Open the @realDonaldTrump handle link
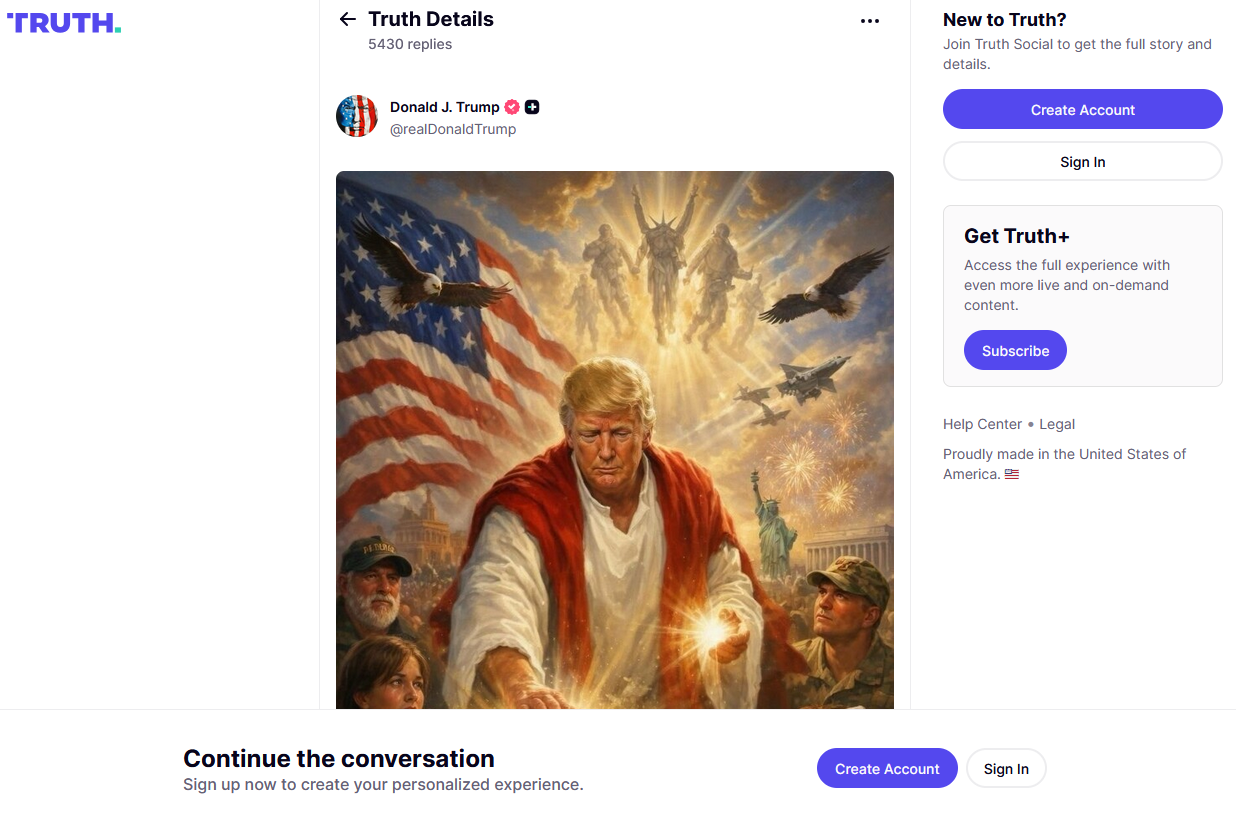The image size is (1236, 819). click(x=452, y=129)
